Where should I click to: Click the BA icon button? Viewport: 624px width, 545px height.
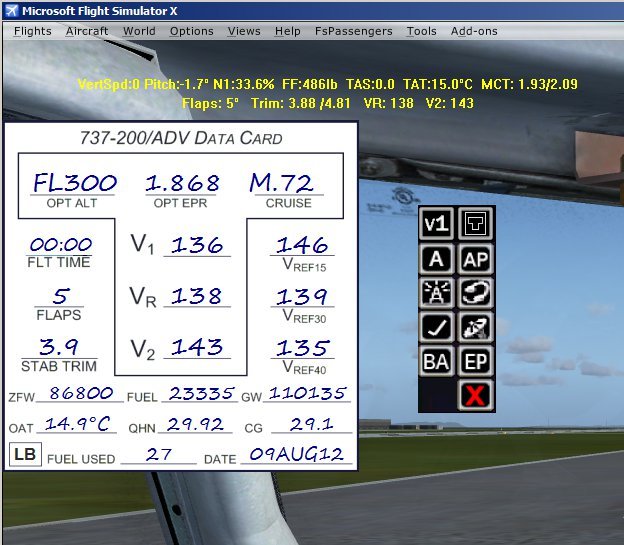coord(436,361)
